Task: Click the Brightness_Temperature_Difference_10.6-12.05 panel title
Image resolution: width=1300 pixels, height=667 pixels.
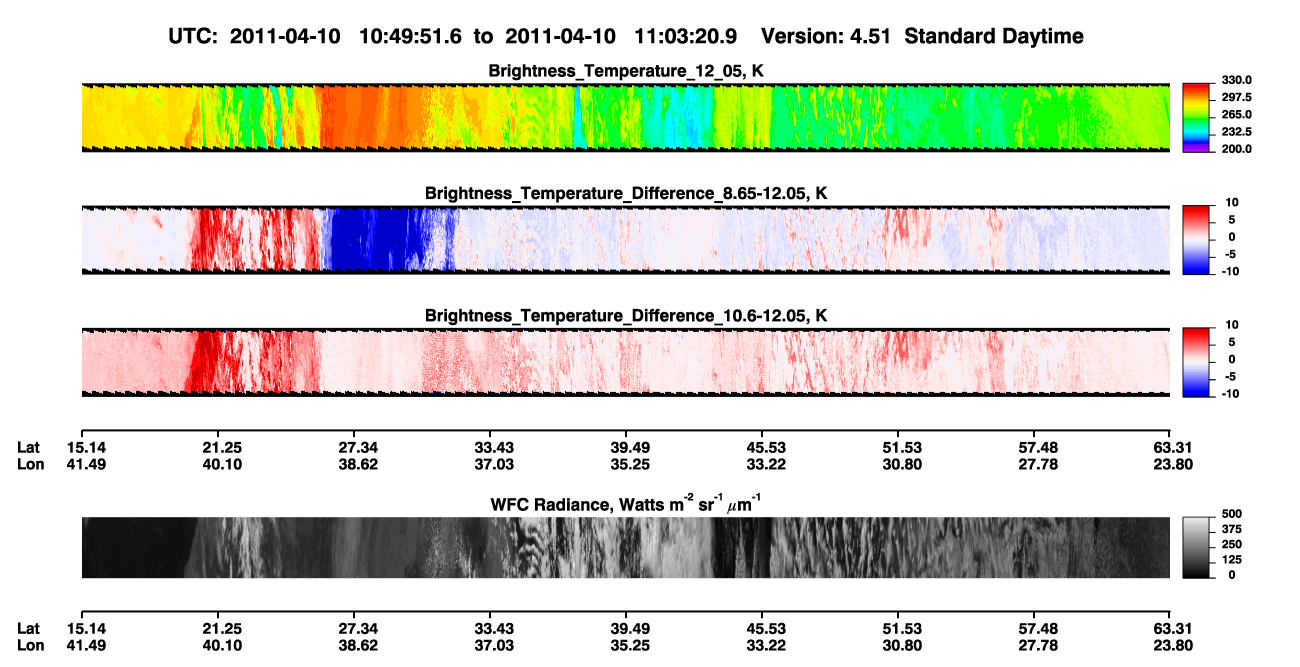Action: coord(626,316)
